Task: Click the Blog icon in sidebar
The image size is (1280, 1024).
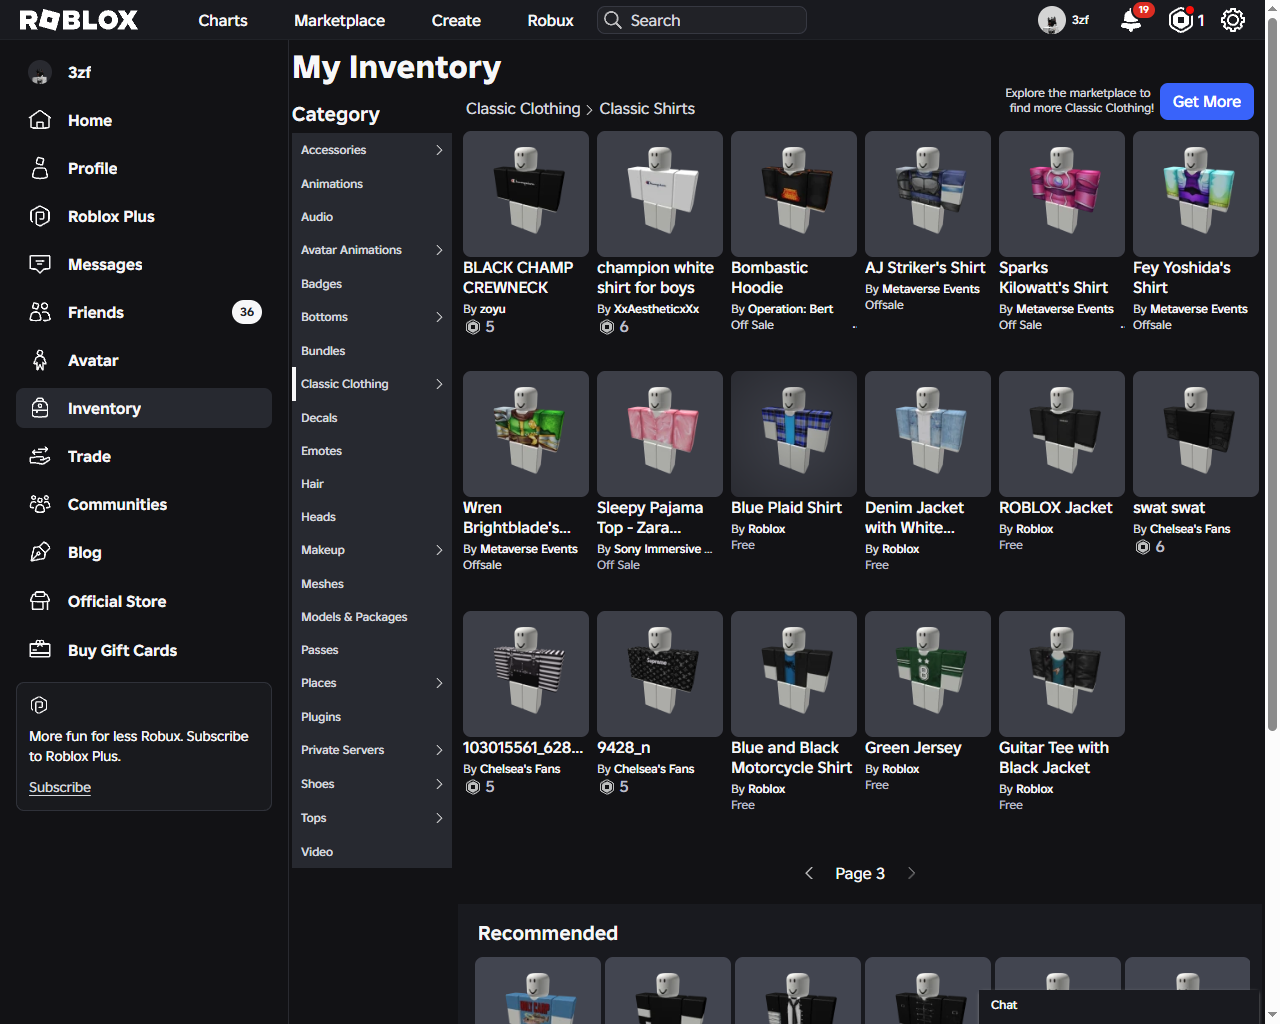Action: point(40,552)
